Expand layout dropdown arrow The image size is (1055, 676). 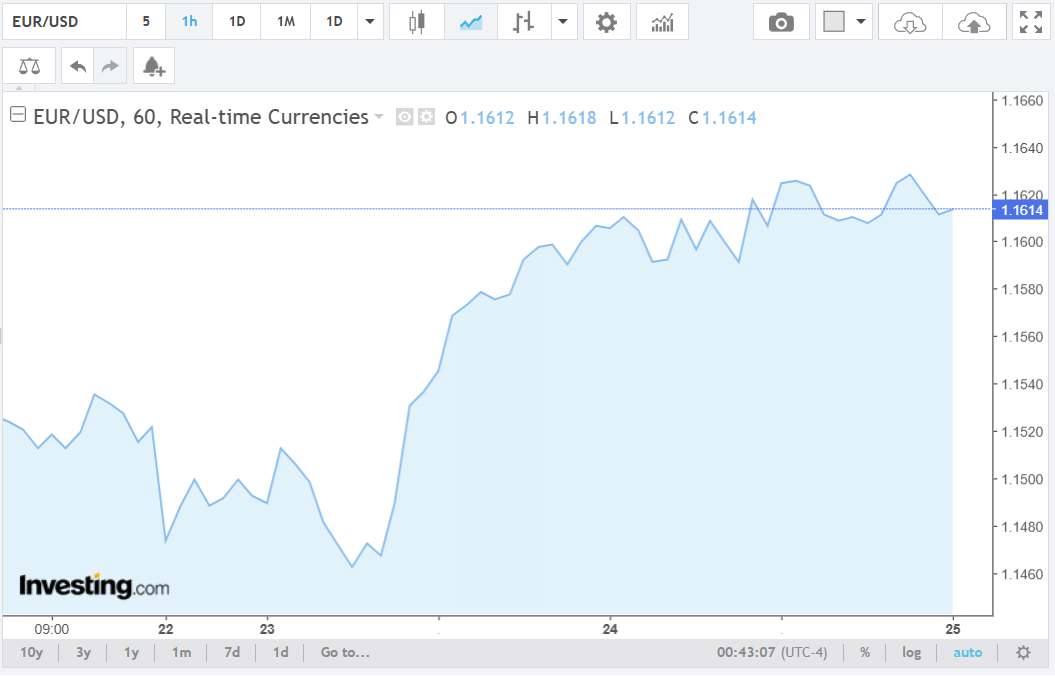point(861,22)
